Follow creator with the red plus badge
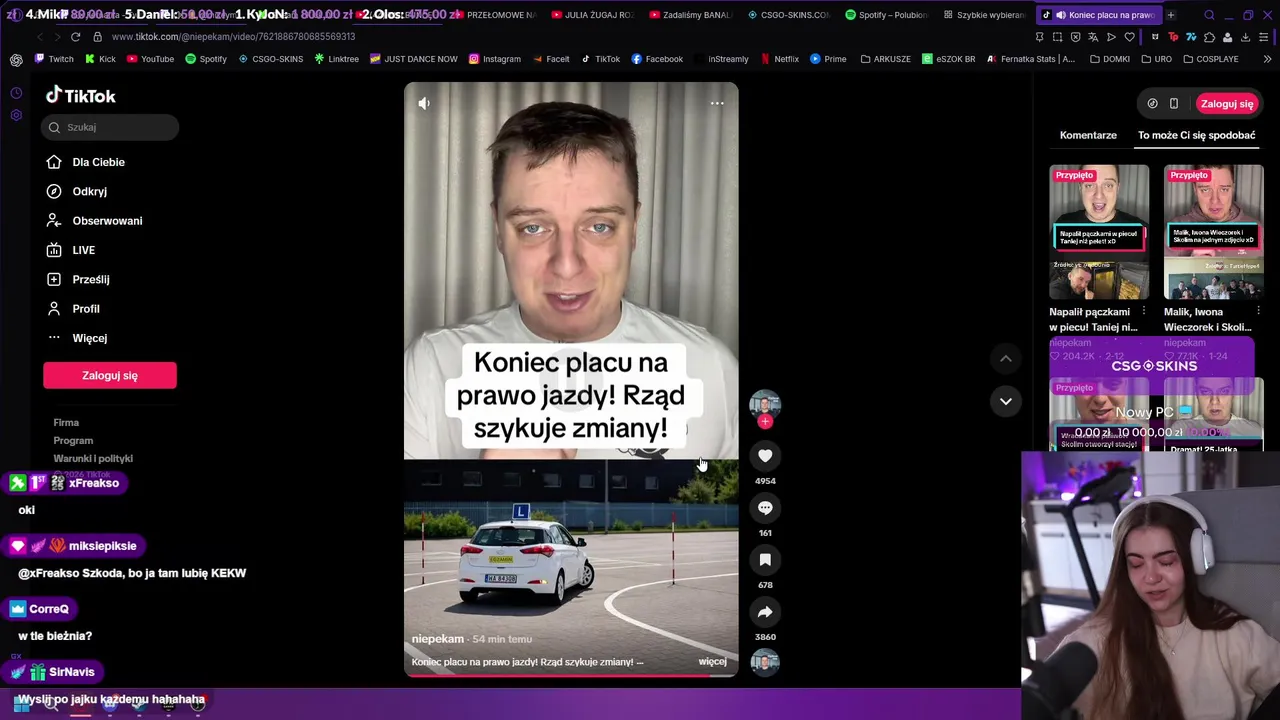 tap(765, 422)
